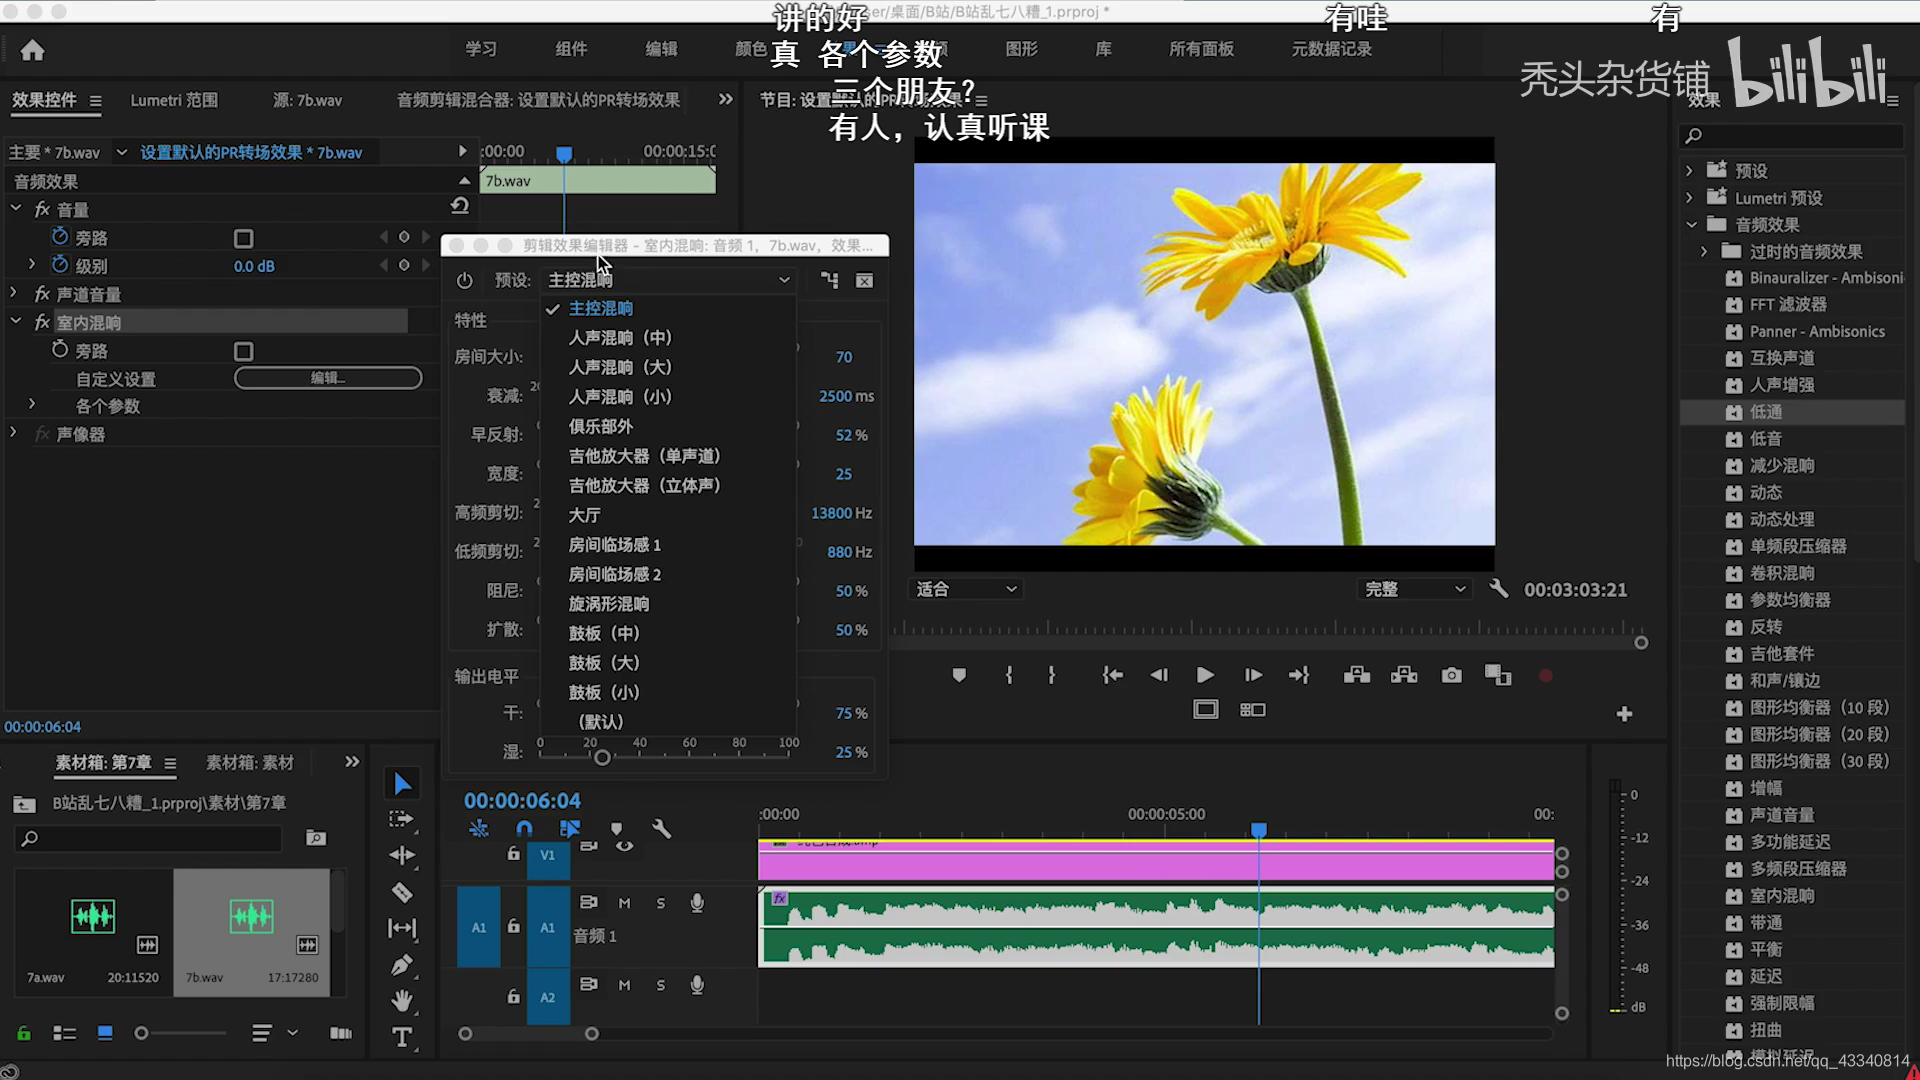Toggle the snapping magnet in the timeline
This screenshot has height=1080, width=1920.
pos(524,829)
